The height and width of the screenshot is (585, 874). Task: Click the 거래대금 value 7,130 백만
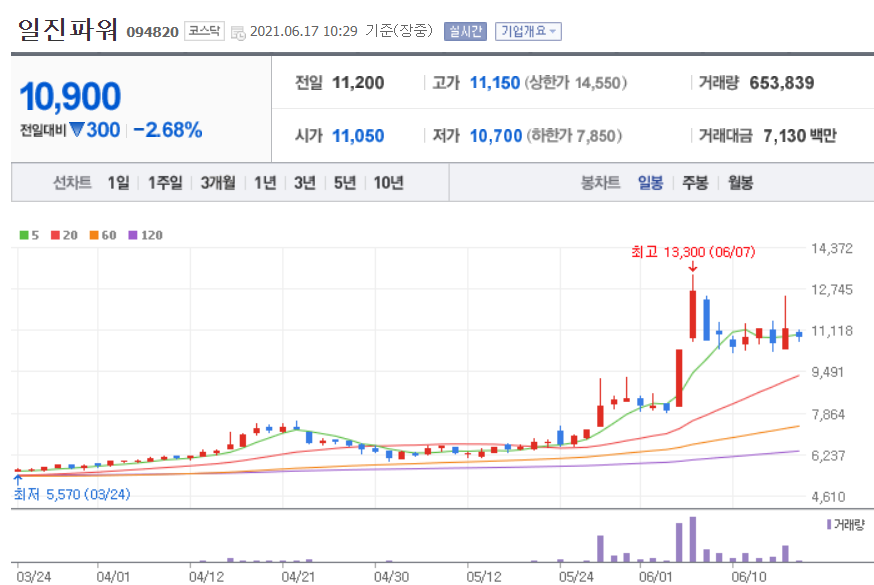800,136
